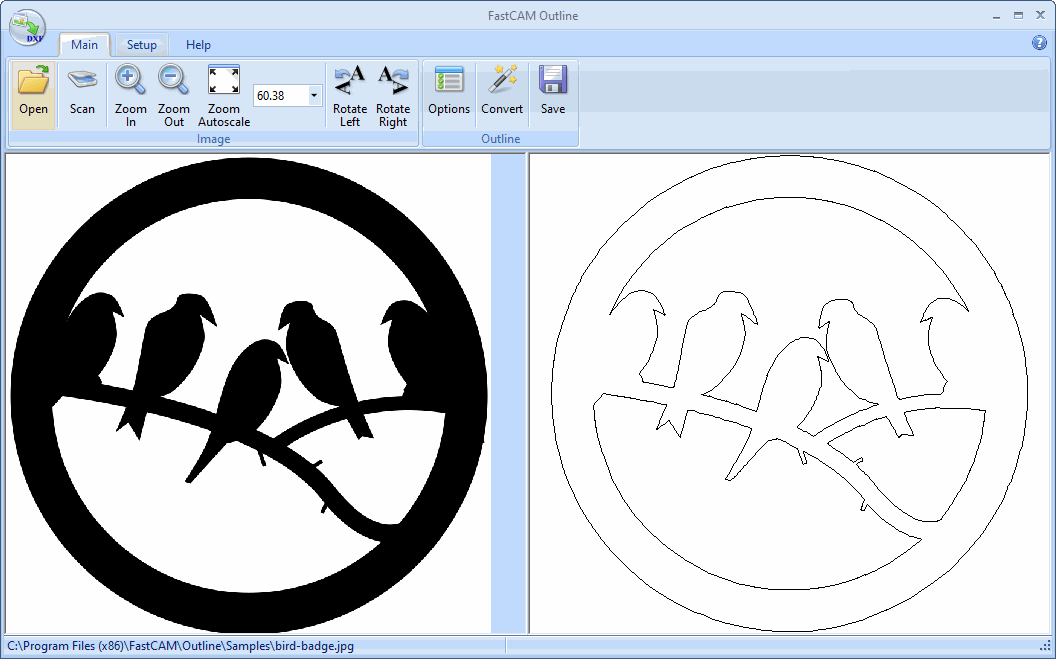Switch to the Setup tab
Image resolution: width=1056 pixels, height=659 pixels.
point(141,45)
